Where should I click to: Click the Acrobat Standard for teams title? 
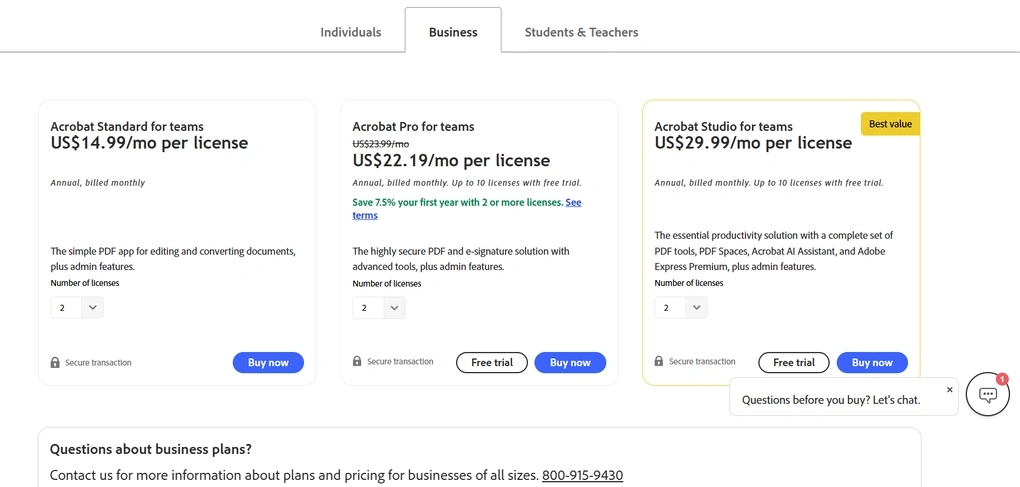click(x=127, y=126)
